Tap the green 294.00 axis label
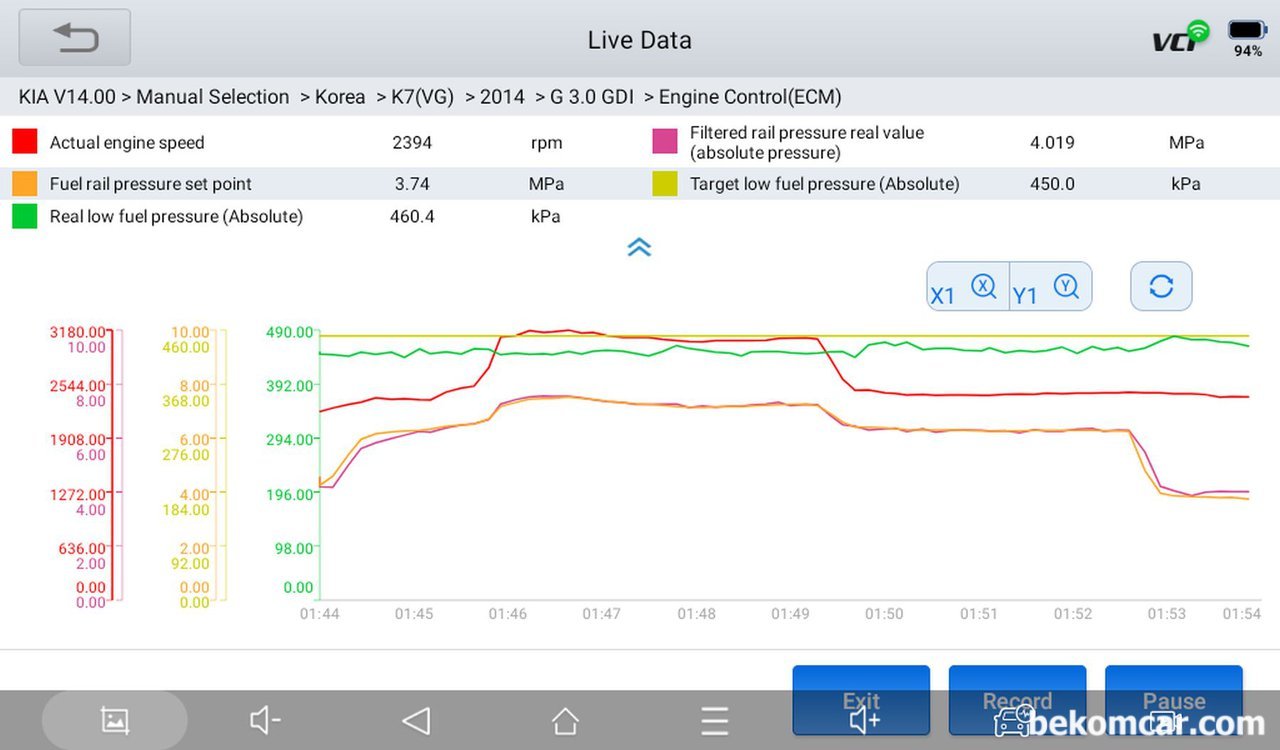The height and width of the screenshot is (750, 1280). [289, 440]
